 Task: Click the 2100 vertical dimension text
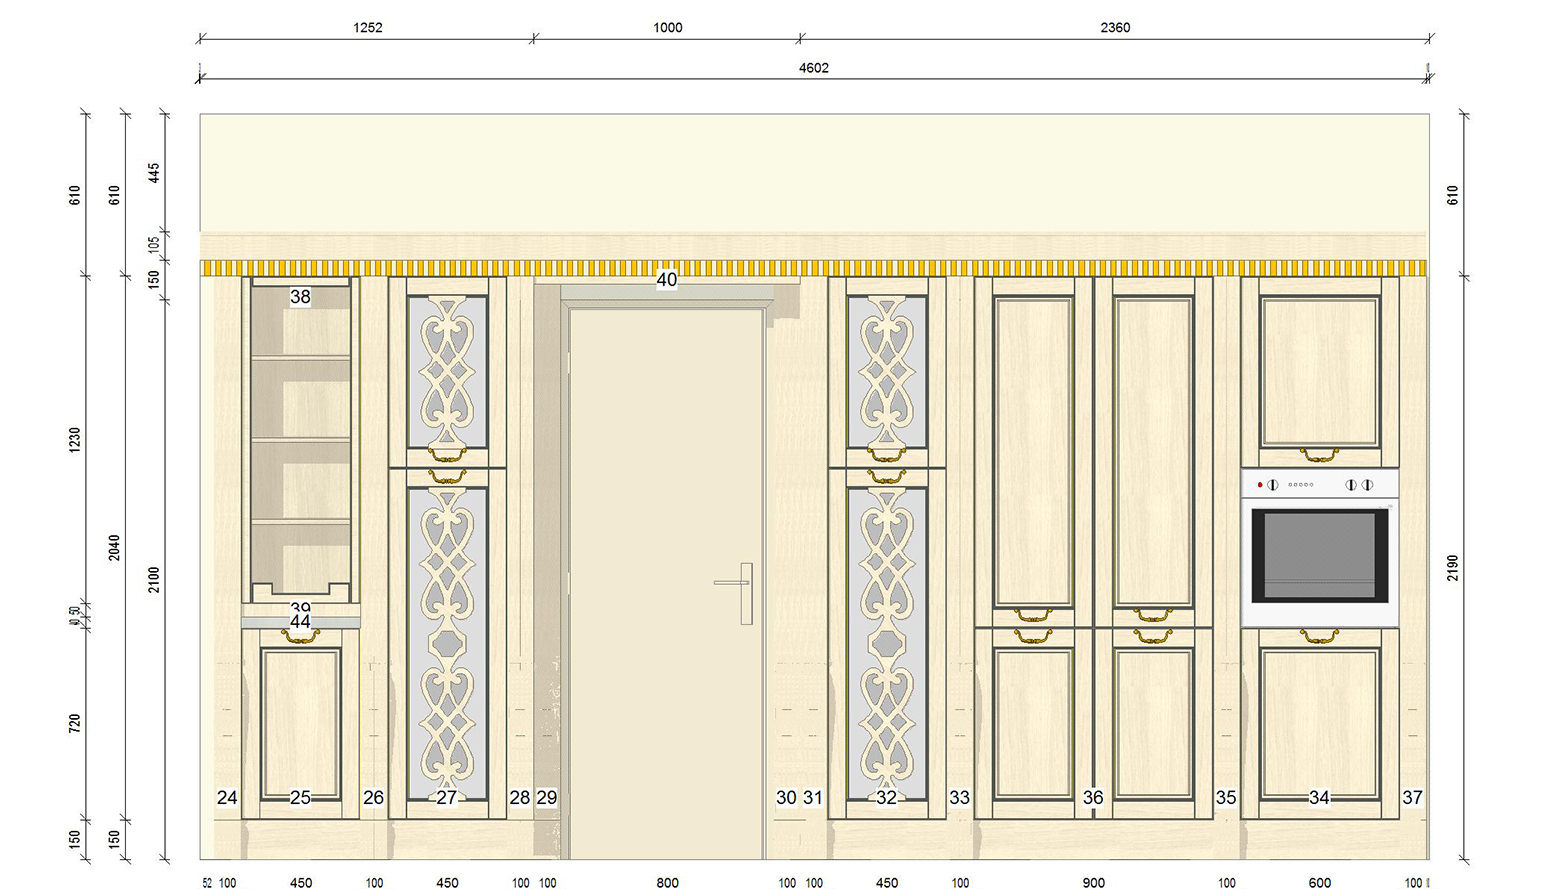(x=154, y=579)
